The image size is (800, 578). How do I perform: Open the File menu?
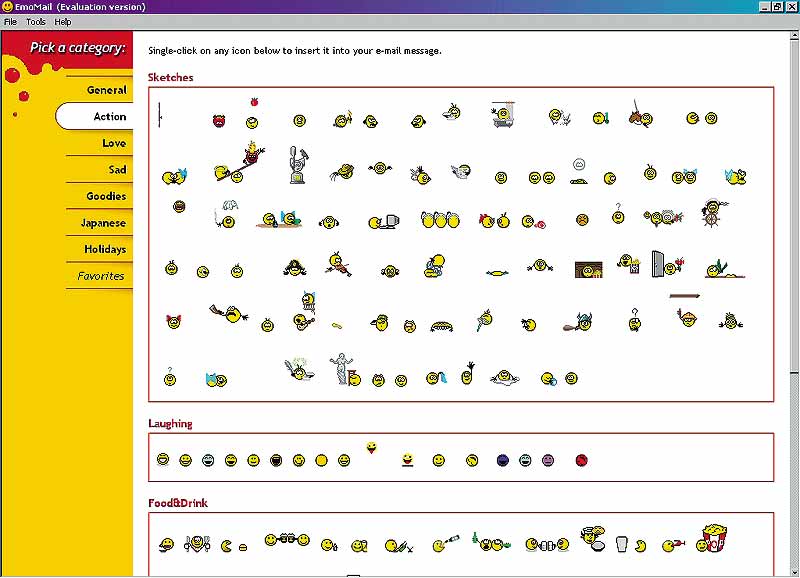tap(10, 22)
